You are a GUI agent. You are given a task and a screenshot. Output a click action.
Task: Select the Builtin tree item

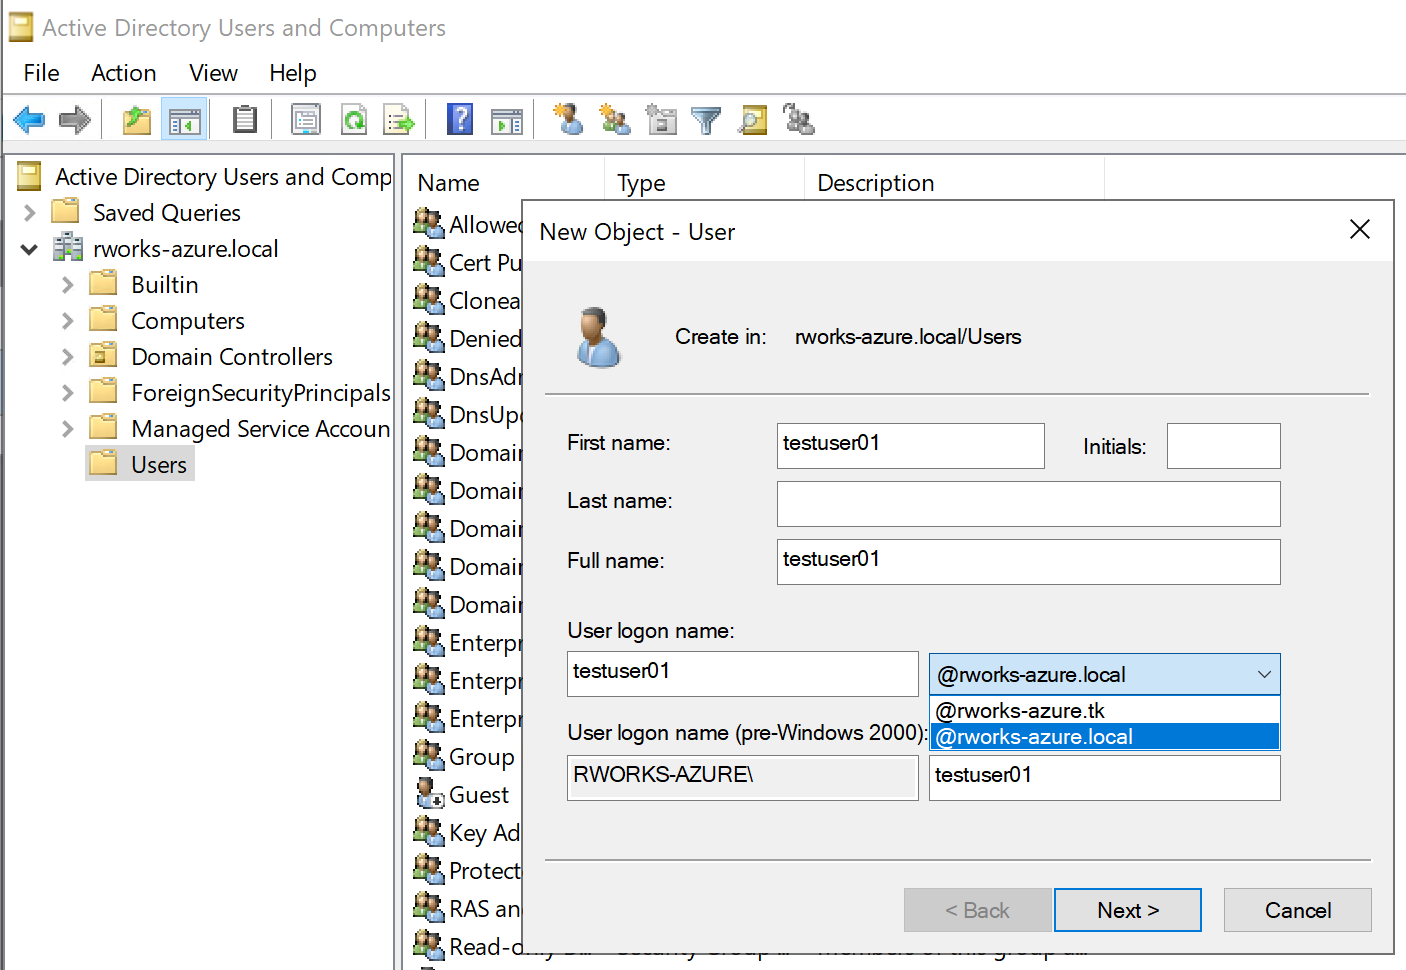[165, 285]
